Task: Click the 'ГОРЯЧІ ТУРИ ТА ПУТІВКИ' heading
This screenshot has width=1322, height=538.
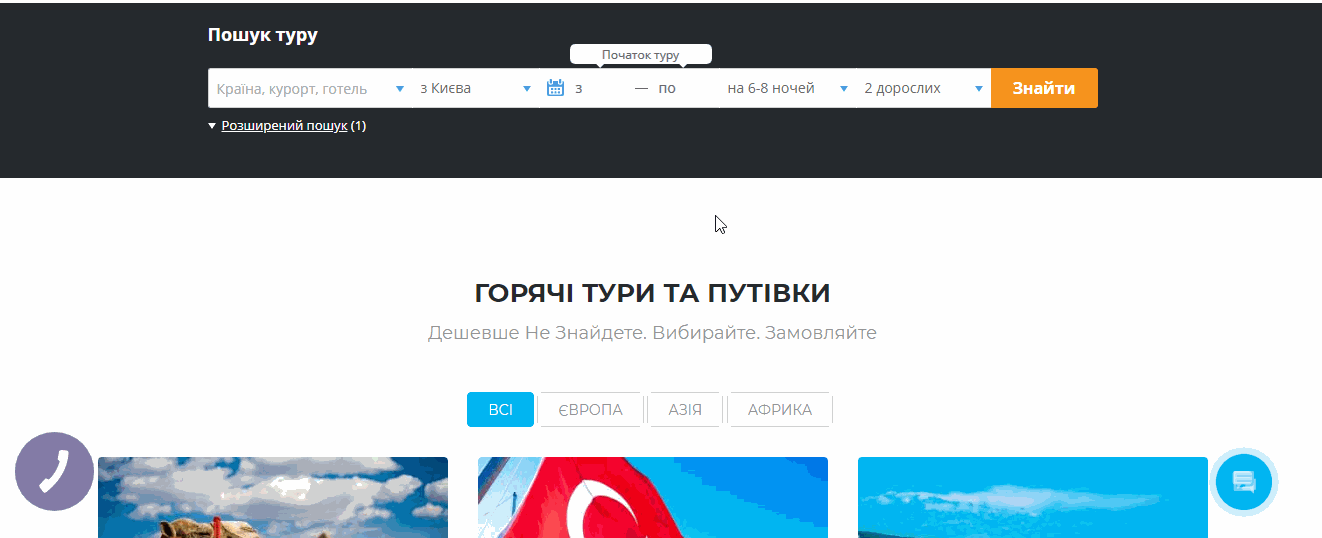Action: click(x=652, y=293)
